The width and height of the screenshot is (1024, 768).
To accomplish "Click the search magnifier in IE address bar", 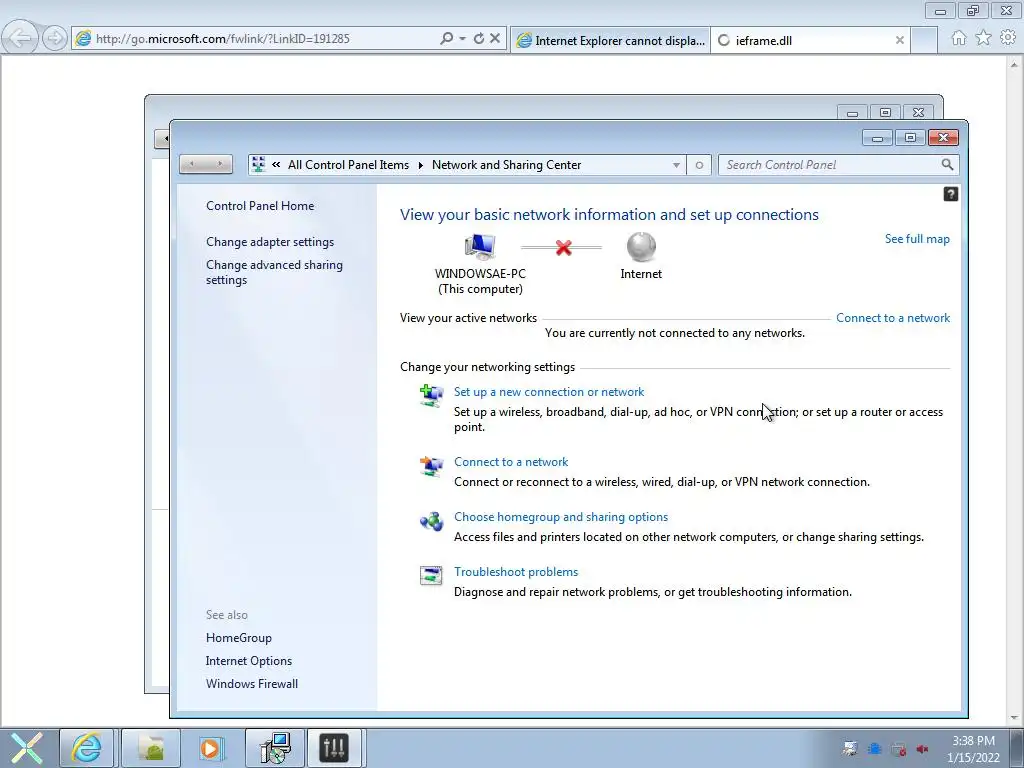I will (x=447, y=39).
